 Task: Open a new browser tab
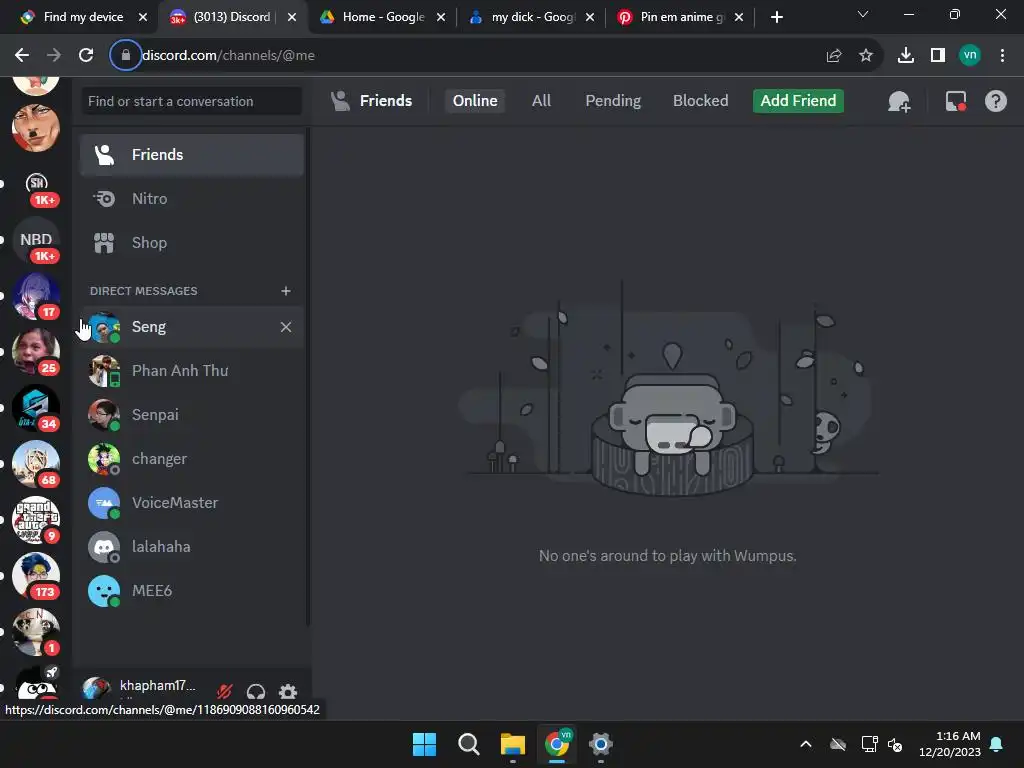pos(776,17)
